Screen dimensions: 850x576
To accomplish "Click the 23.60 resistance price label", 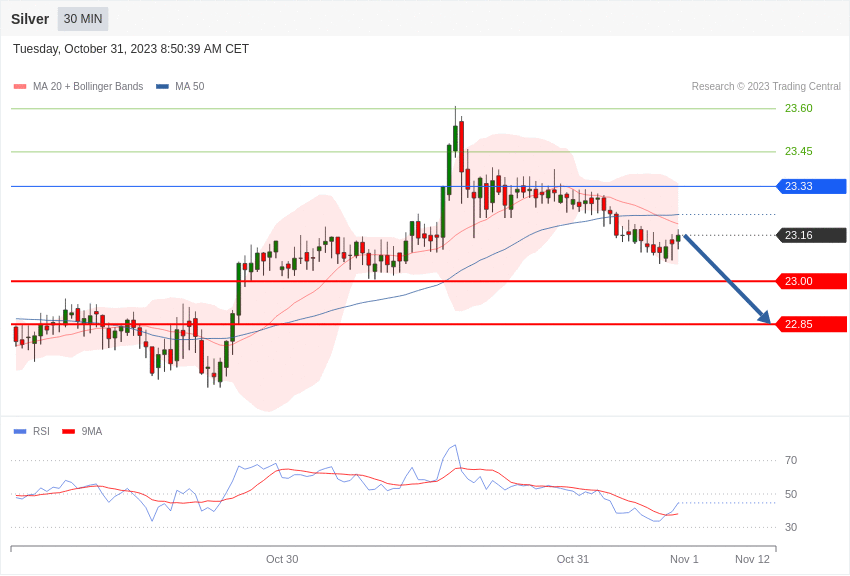I will point(799,108).
